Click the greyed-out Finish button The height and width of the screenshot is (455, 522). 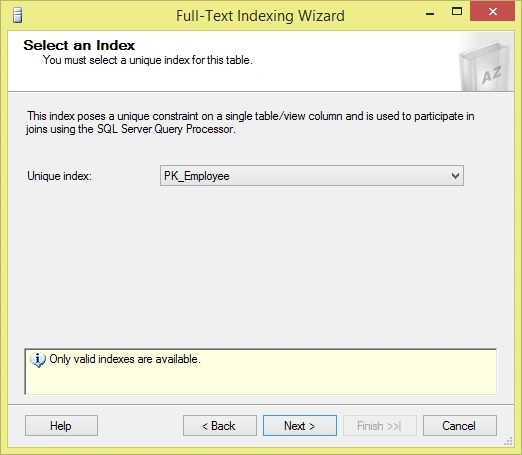pos(380,426)
